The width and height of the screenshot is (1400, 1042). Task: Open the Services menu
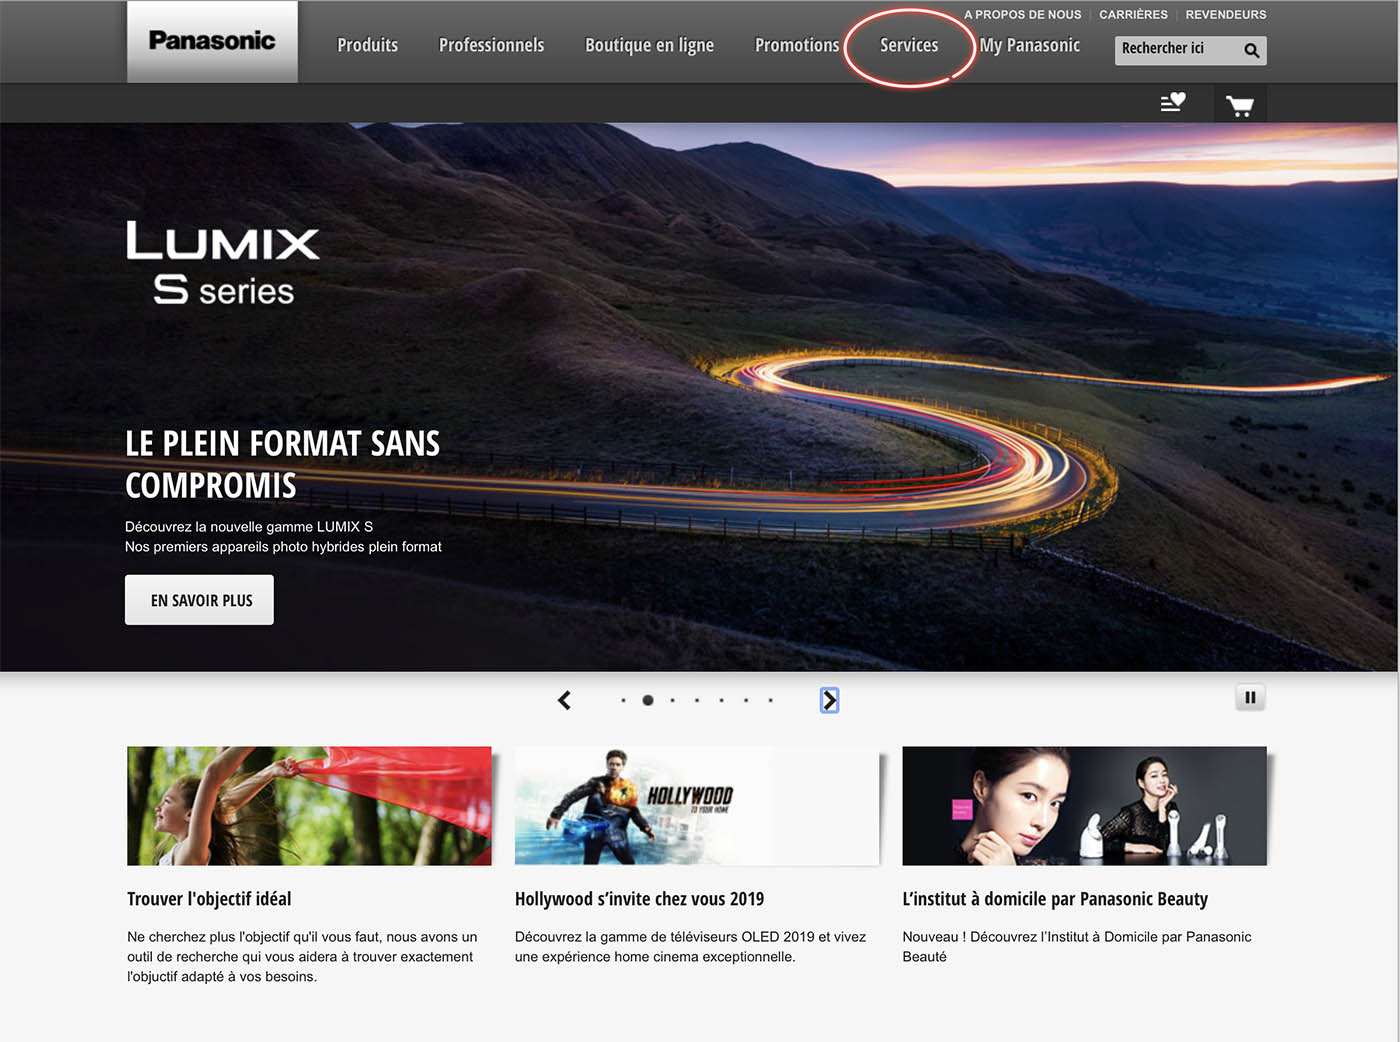pos(909,45)
